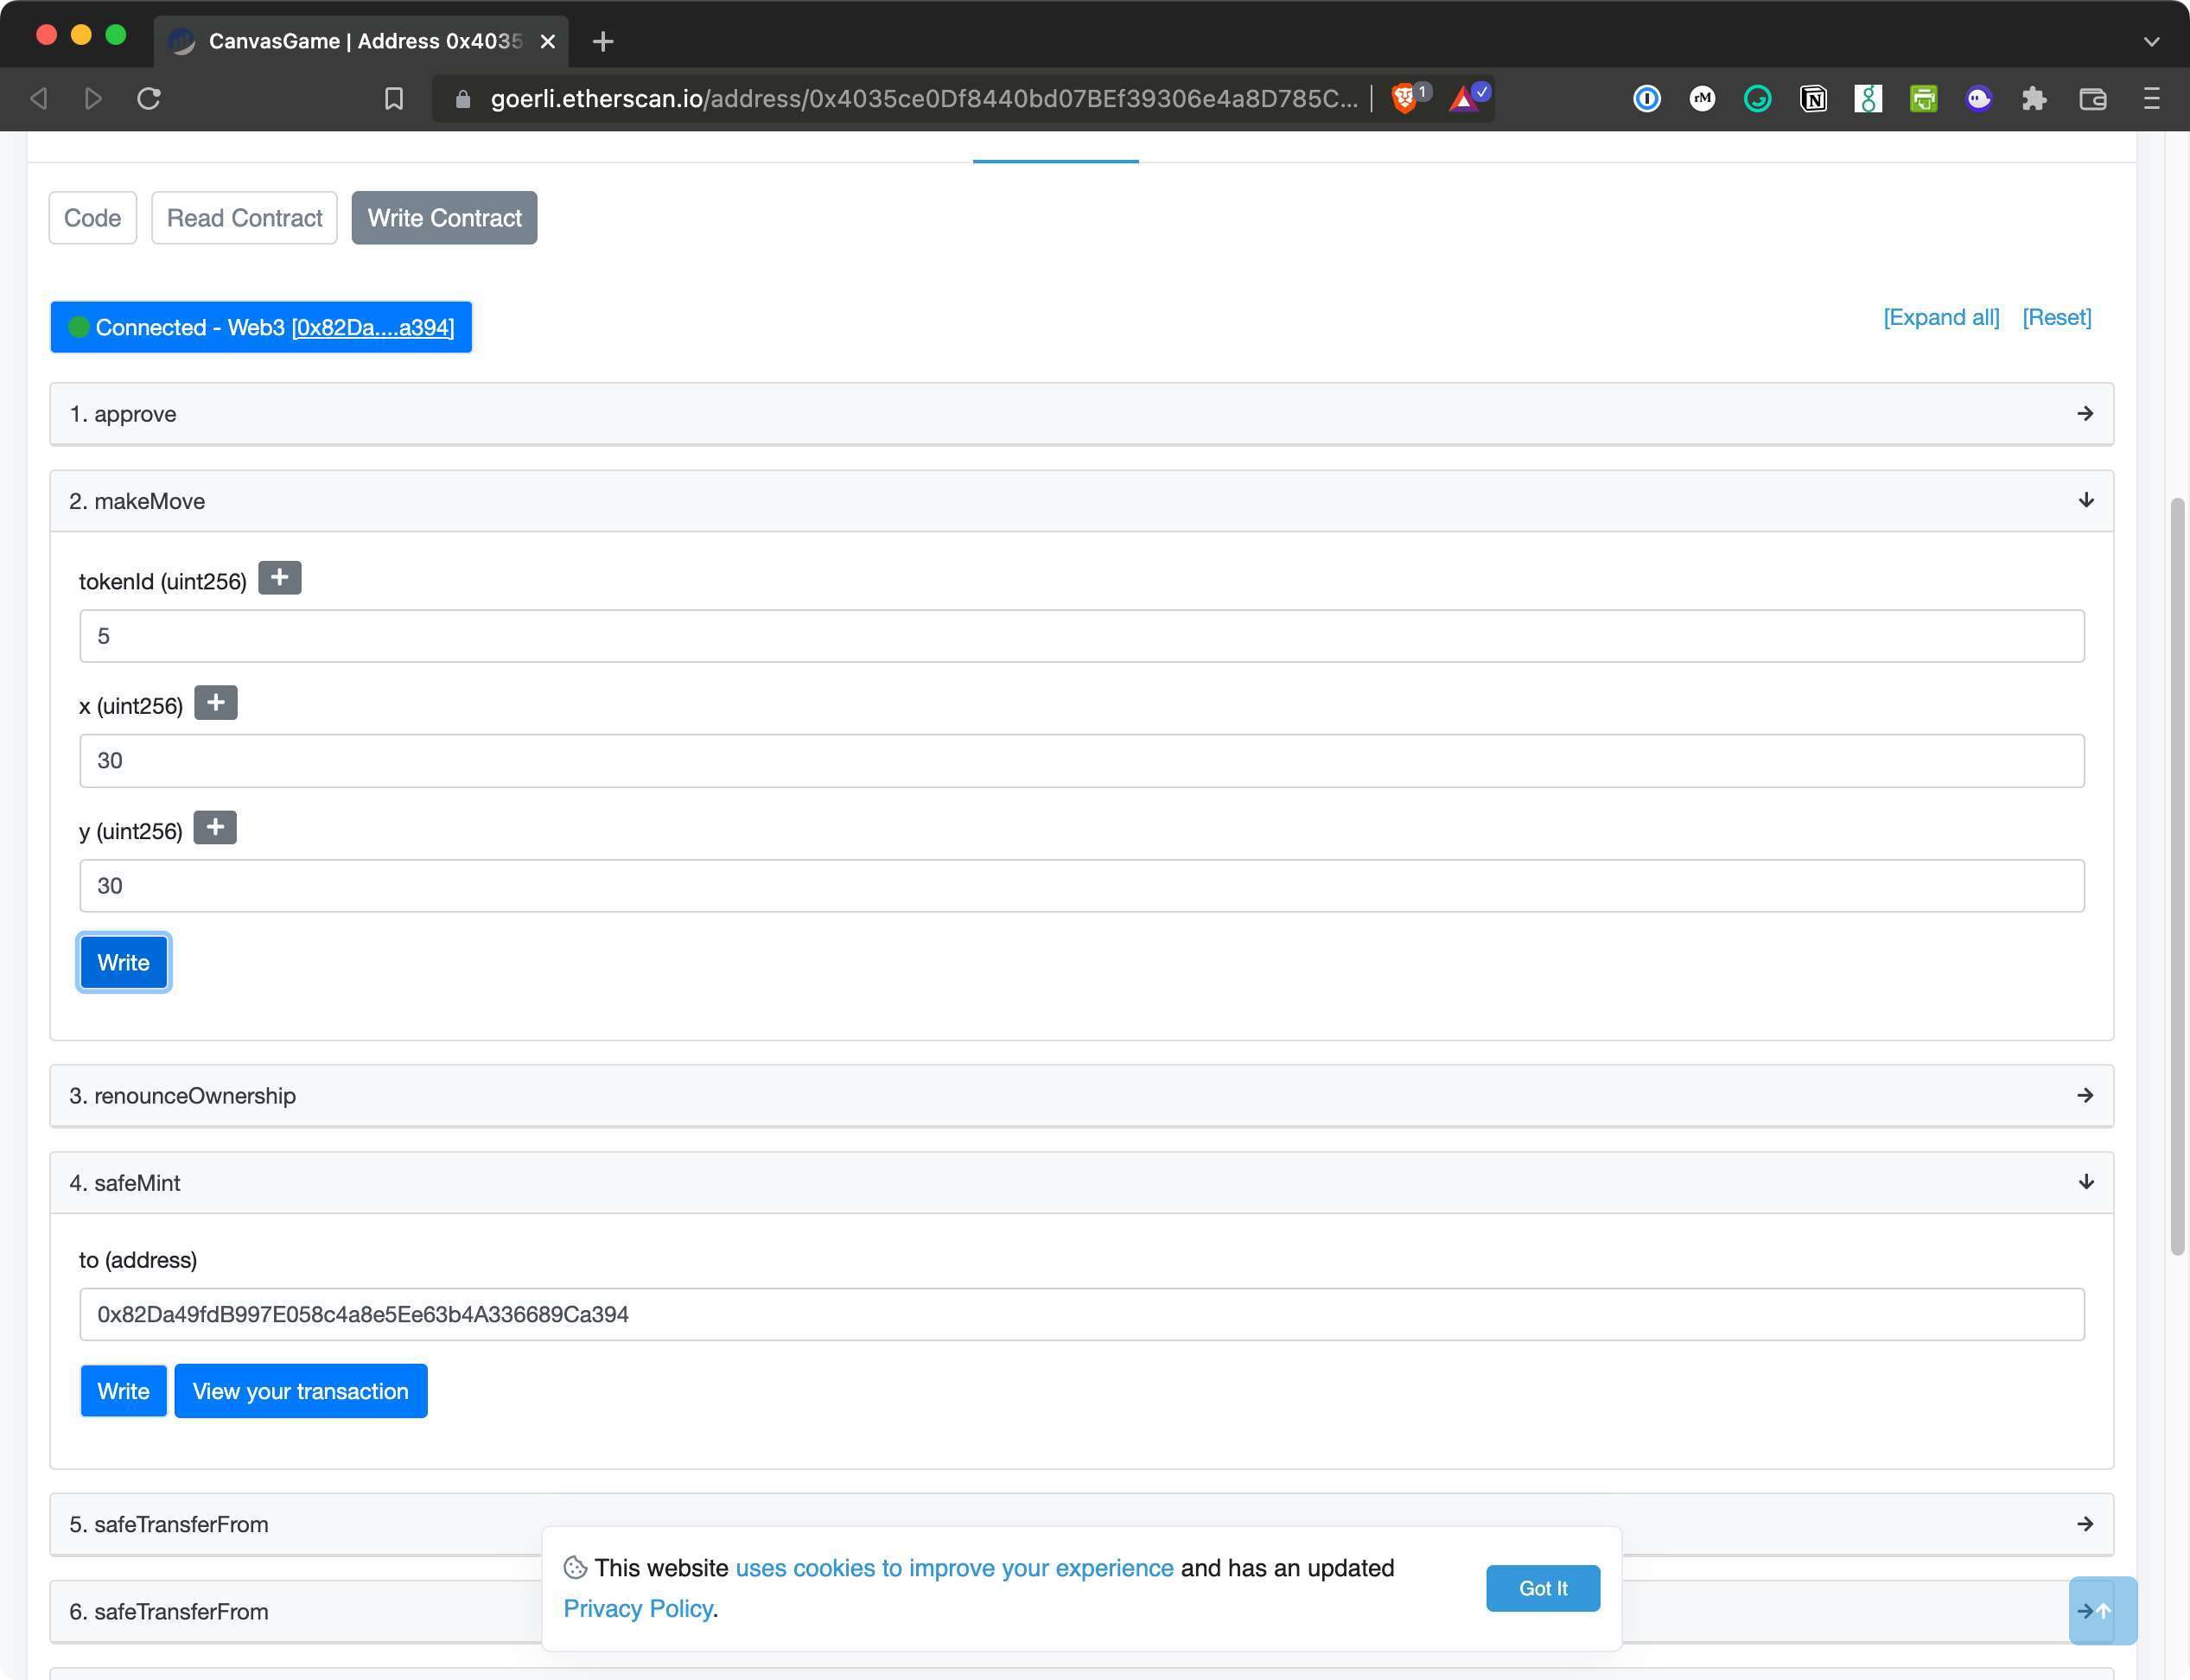Screen dimensions: 2190x1680
Task: Click the plus icon beside tokenId
Action: click(x=279, y=578)
